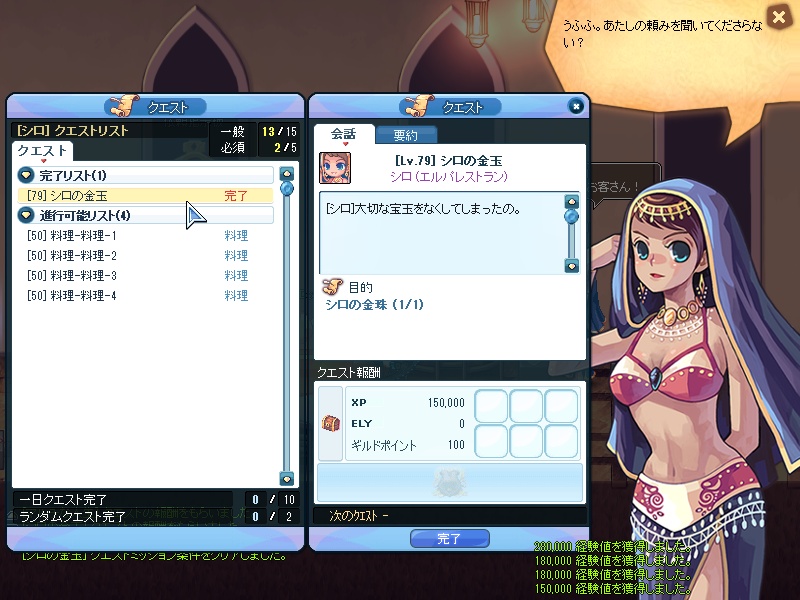Click the scroll icon in left クエスト title
Viewport: 800px width, 600px height.
point(124,105)
